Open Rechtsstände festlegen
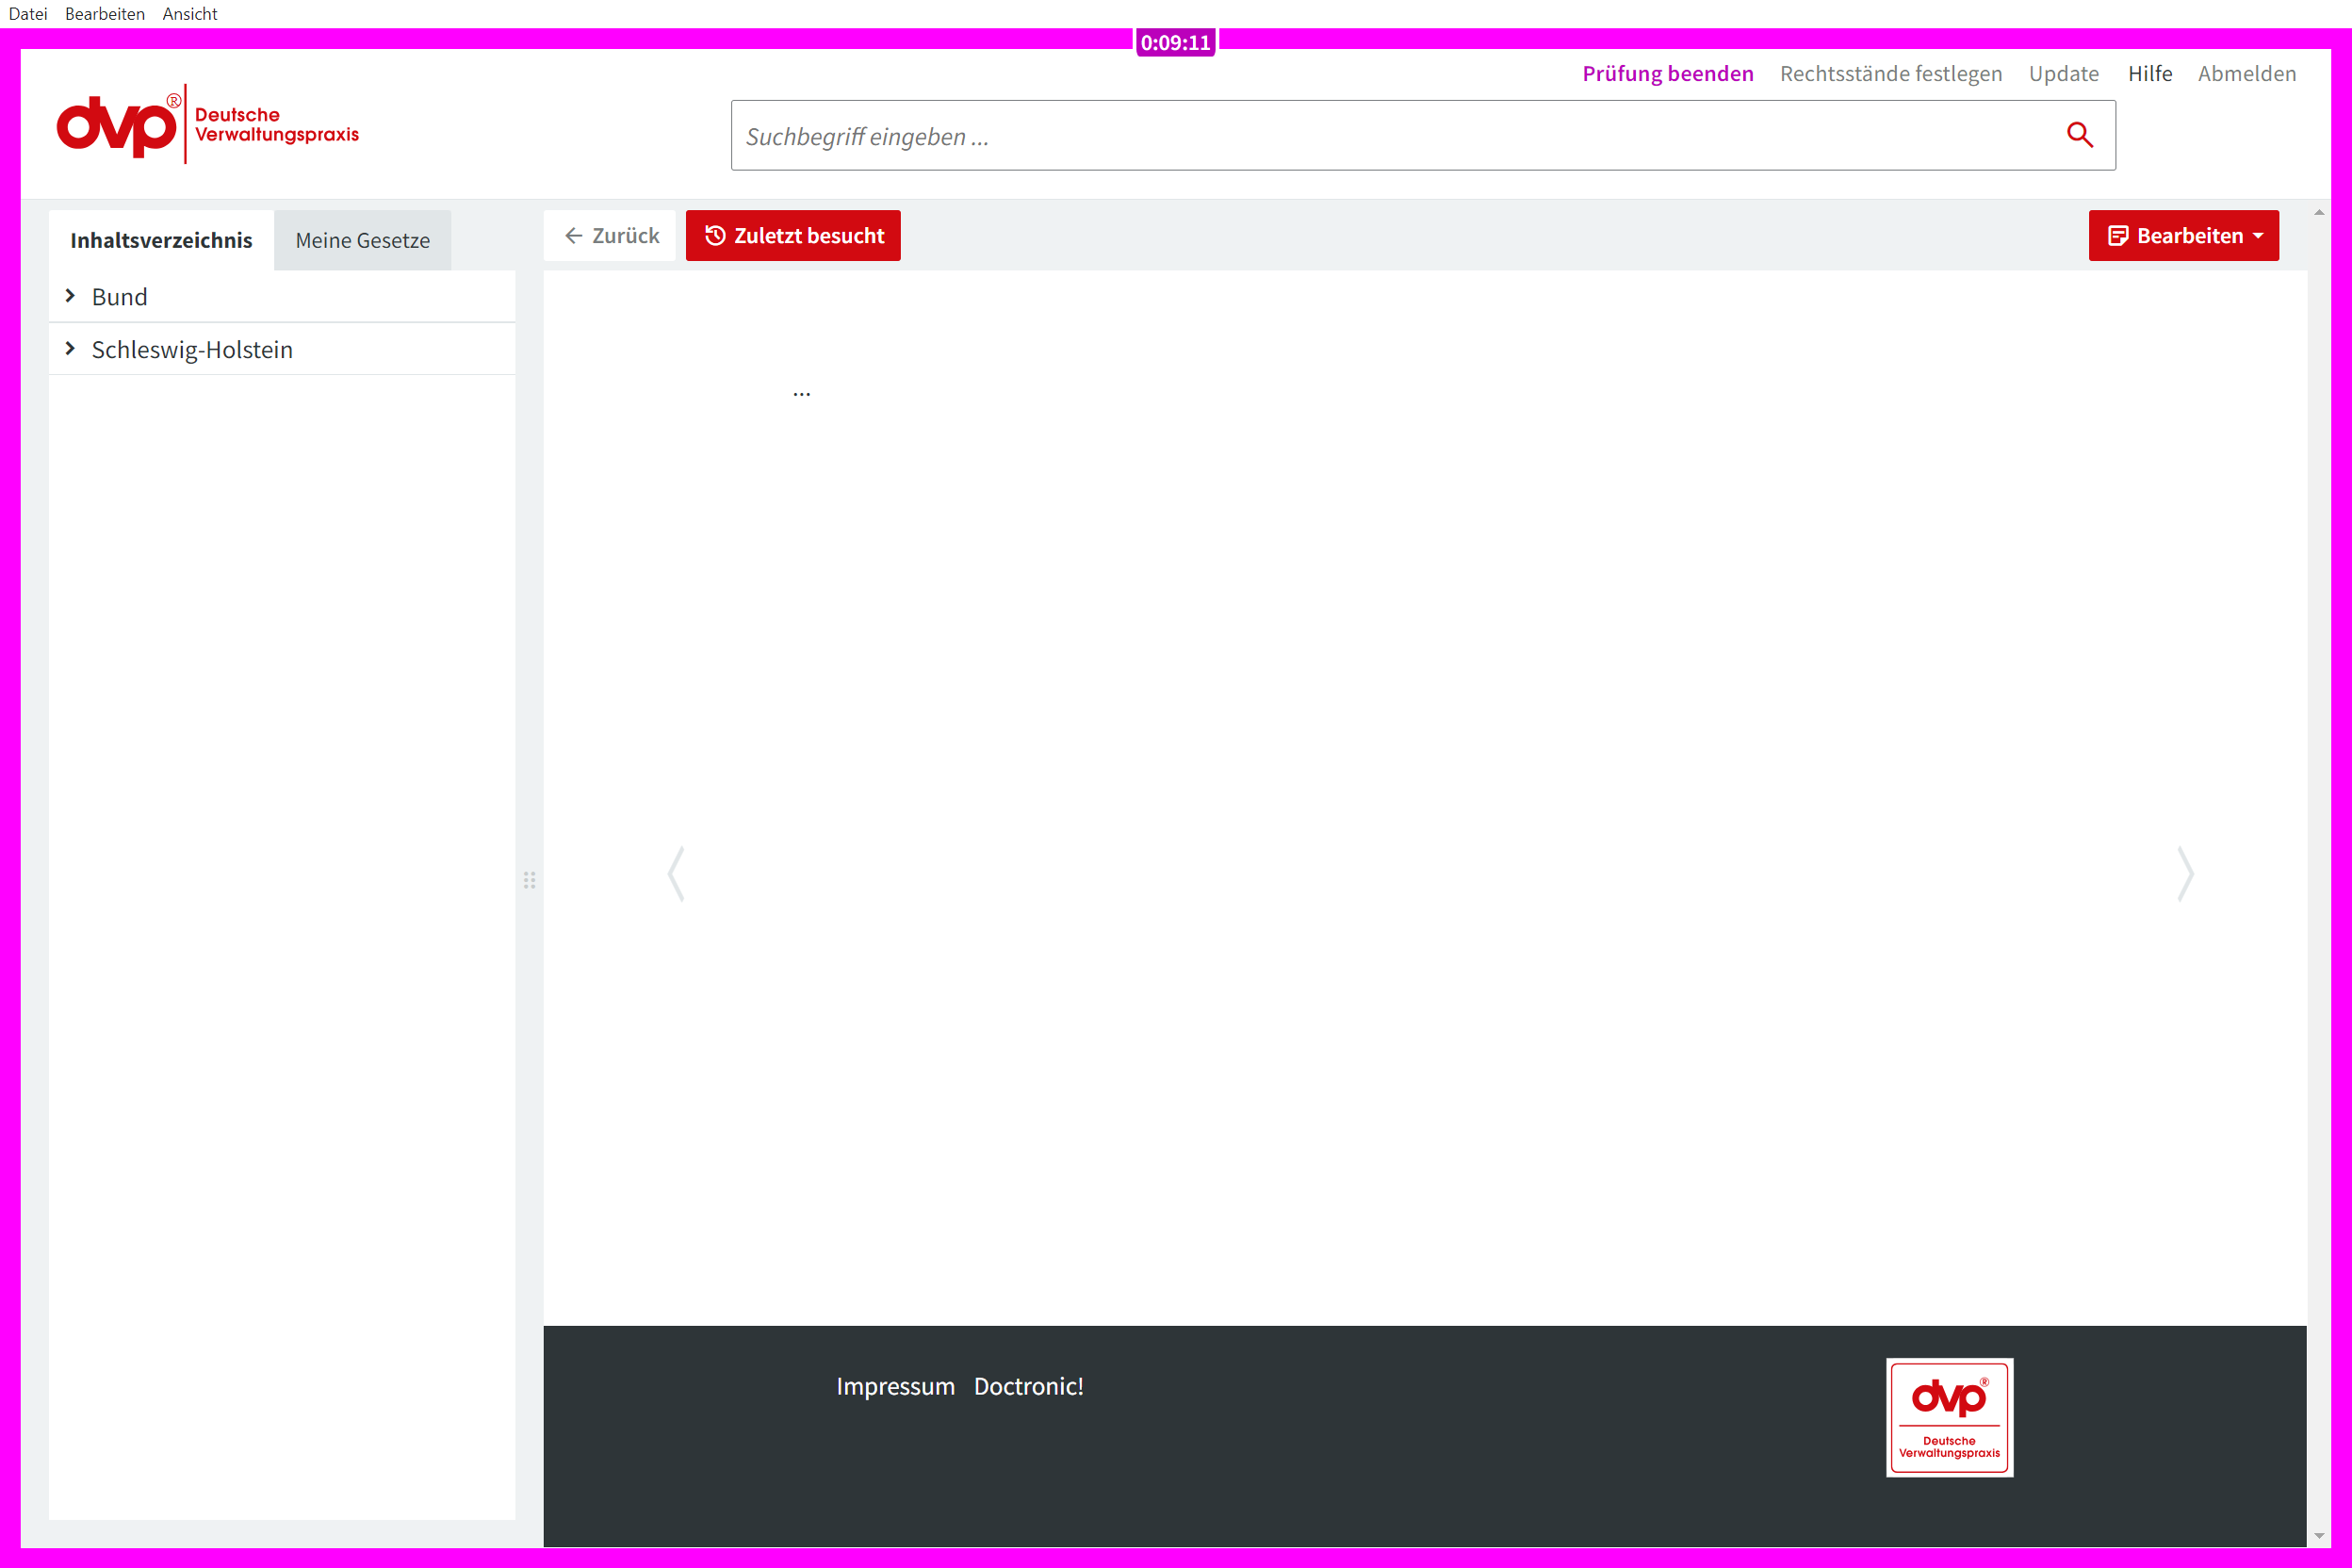Viewport: 2352px width, 1568px height. click(1891, 73)
